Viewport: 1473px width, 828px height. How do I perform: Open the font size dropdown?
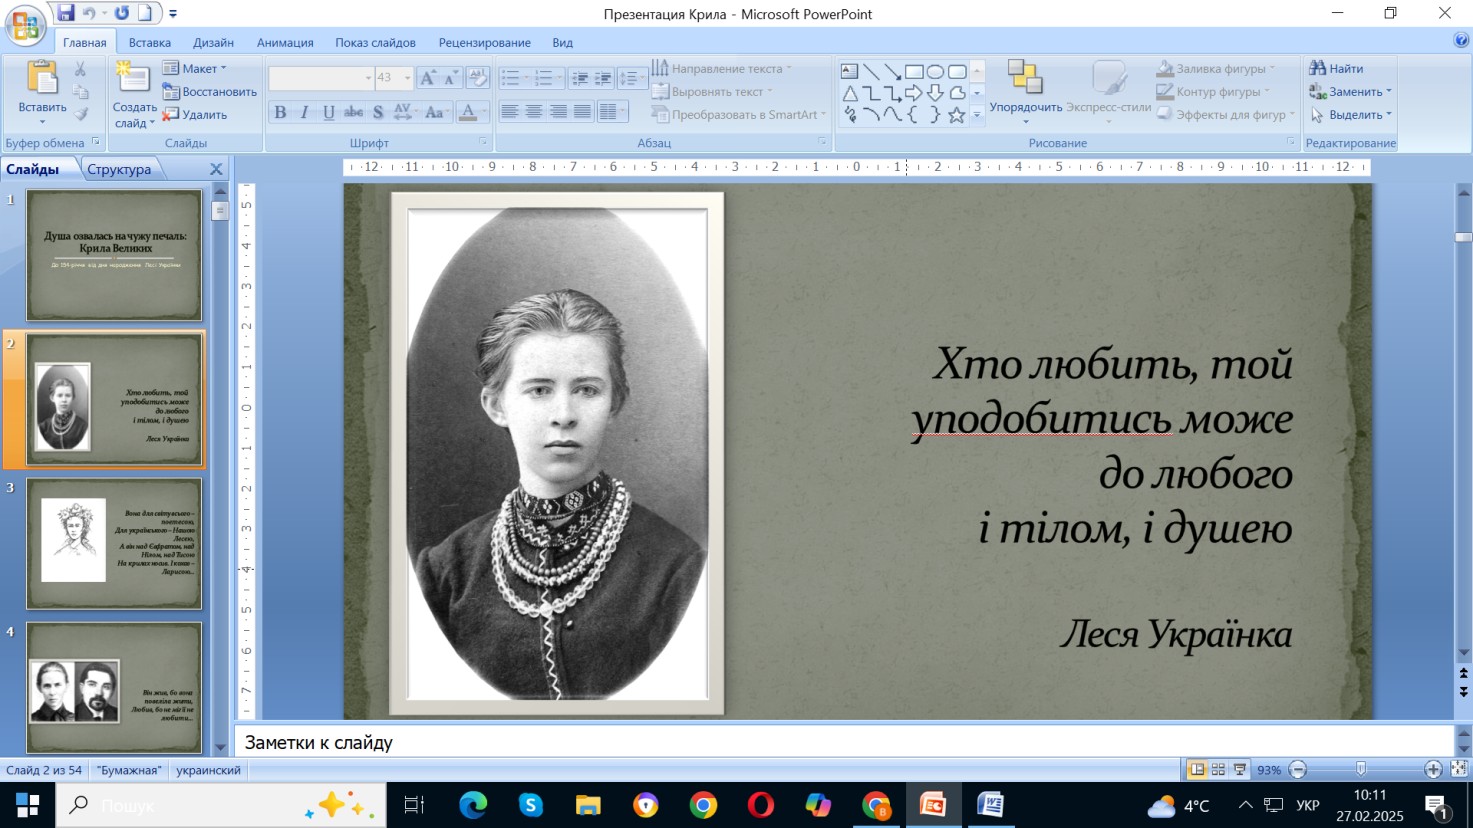click(407, 78)
